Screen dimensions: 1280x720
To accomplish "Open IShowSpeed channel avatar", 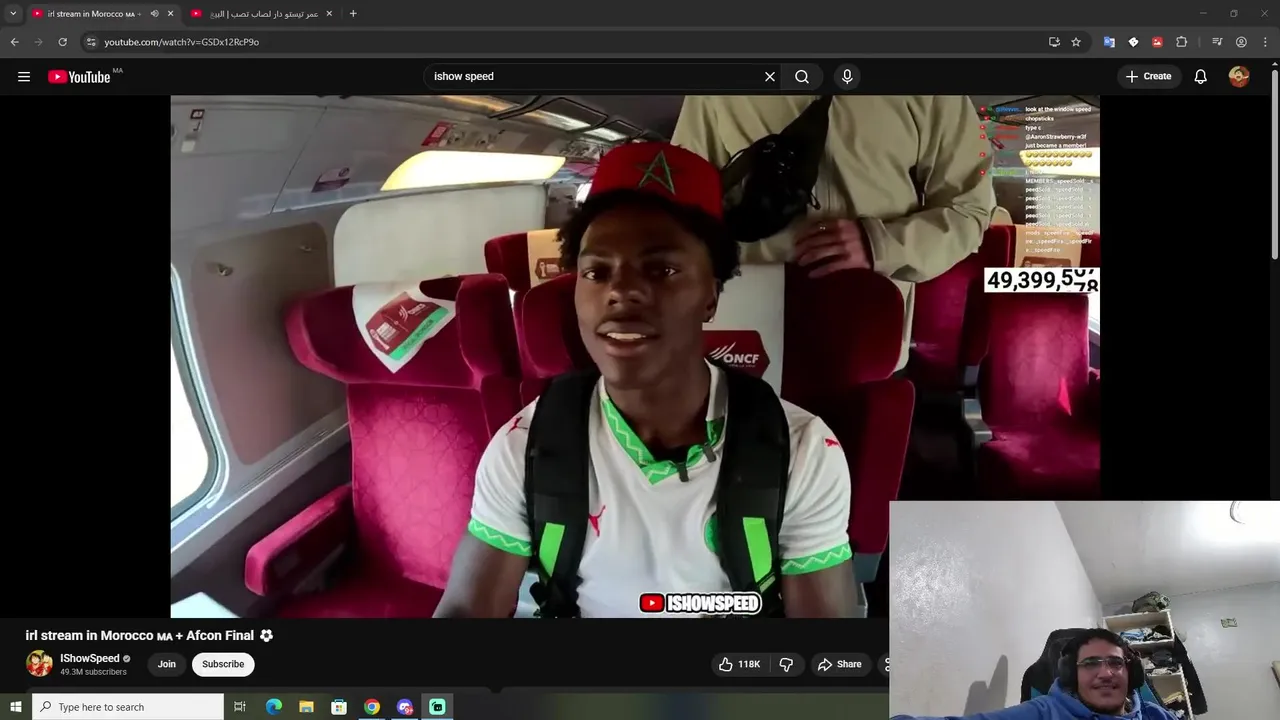I will (x=39, y=663).
